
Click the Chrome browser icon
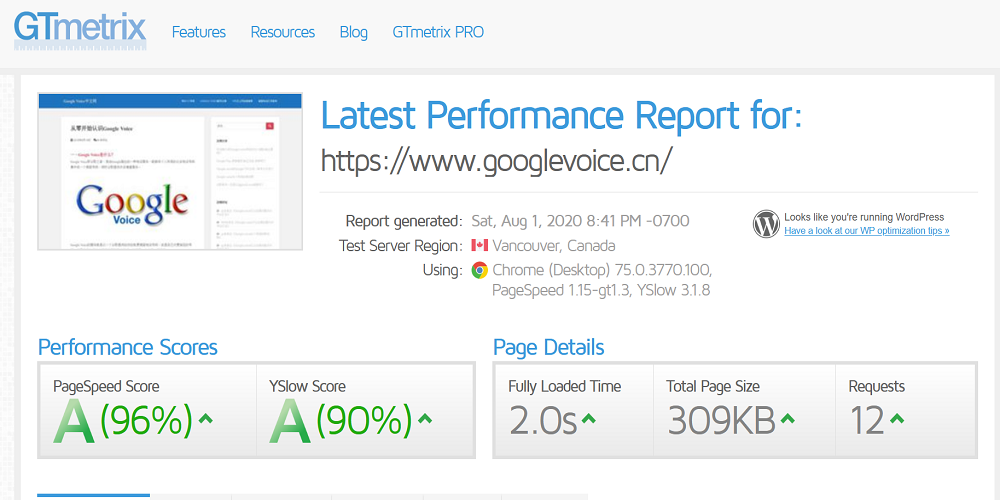pos(479,270)
